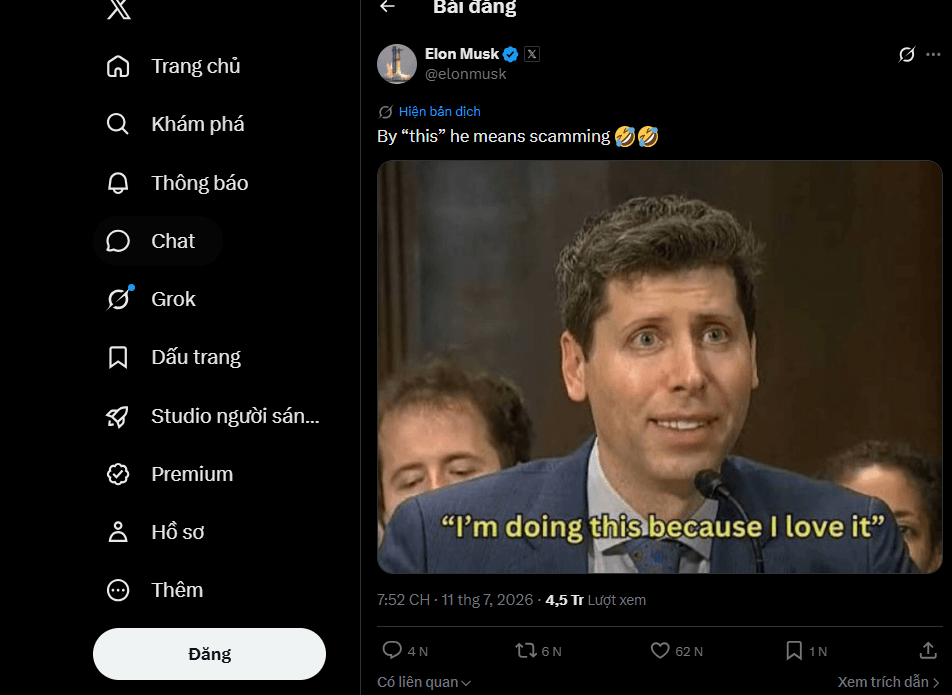Bookmark the post with bookmark icon
The image size is (952, 695).
tap(794, 651)
